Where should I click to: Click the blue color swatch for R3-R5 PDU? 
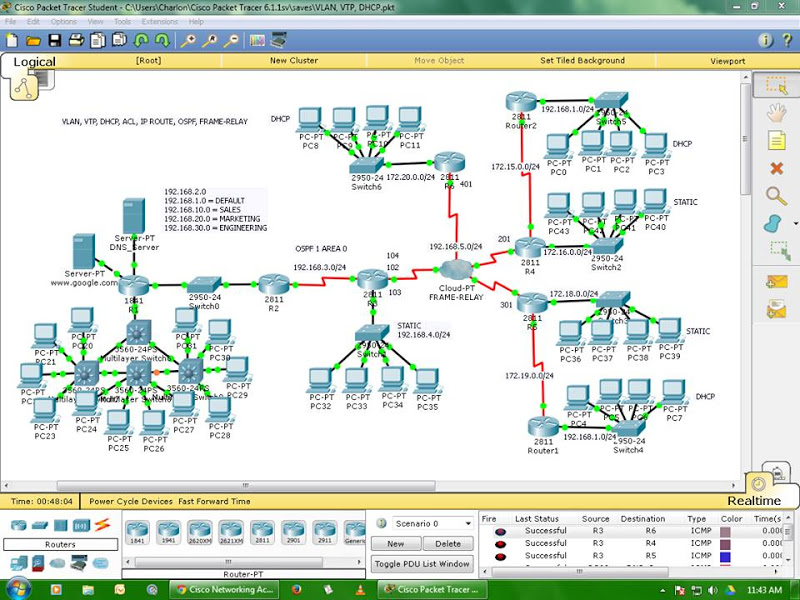click(725, 556)
